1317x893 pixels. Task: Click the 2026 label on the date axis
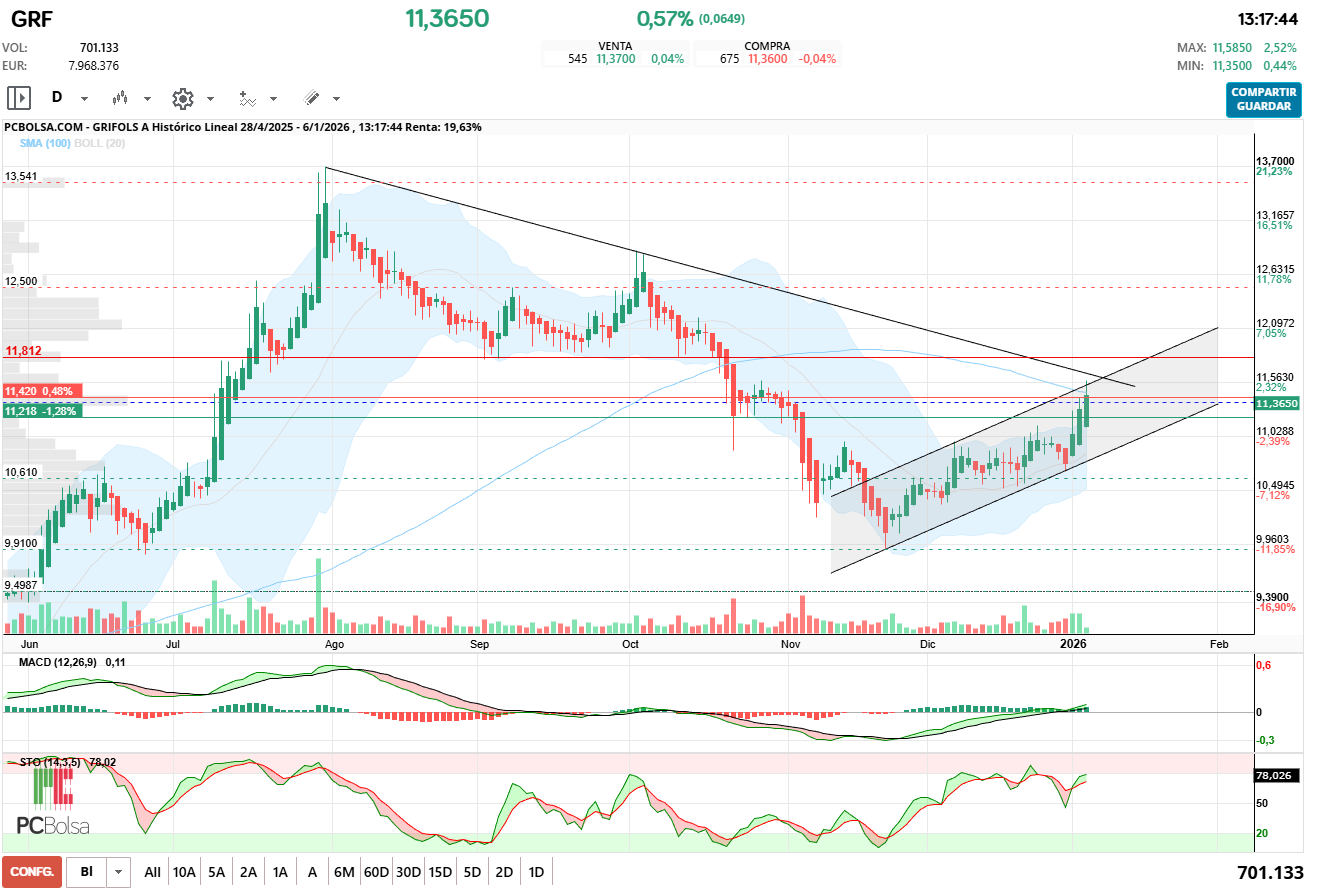pyautogui.click(x=1072, y=645)
